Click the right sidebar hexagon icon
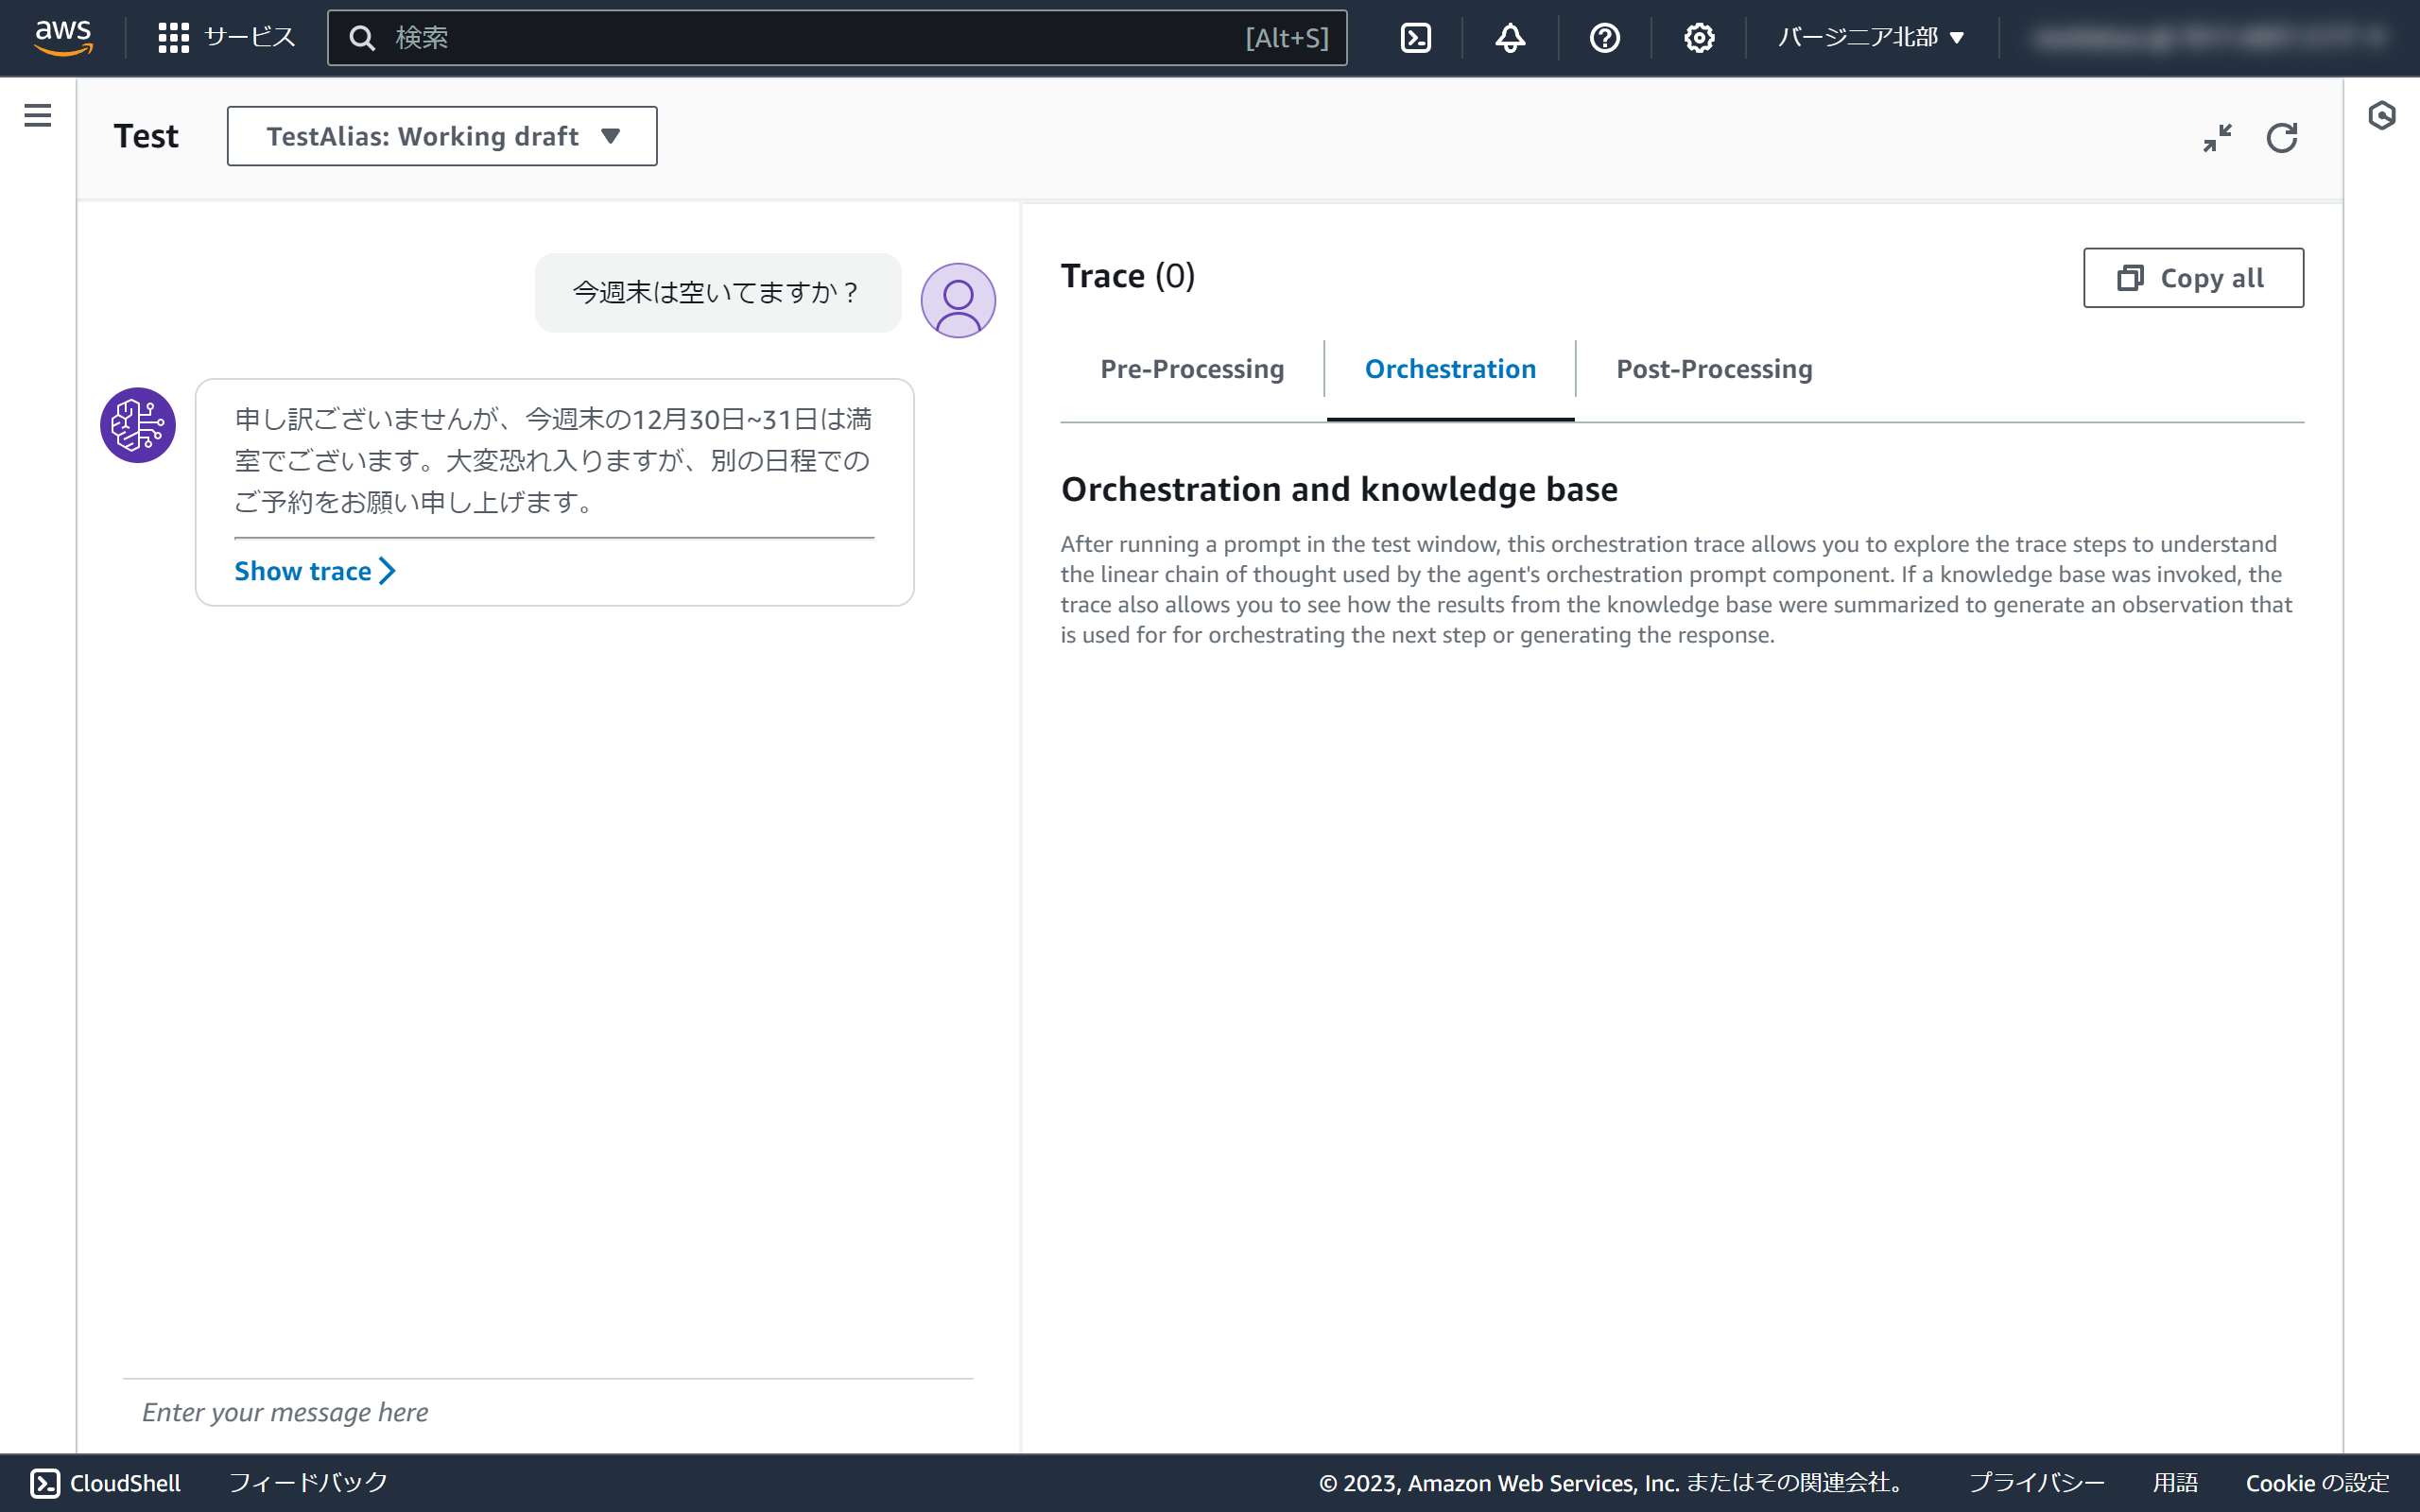Viewport: 2420px width, 1512px height. pyautogui.click(x=2381, y=116)
